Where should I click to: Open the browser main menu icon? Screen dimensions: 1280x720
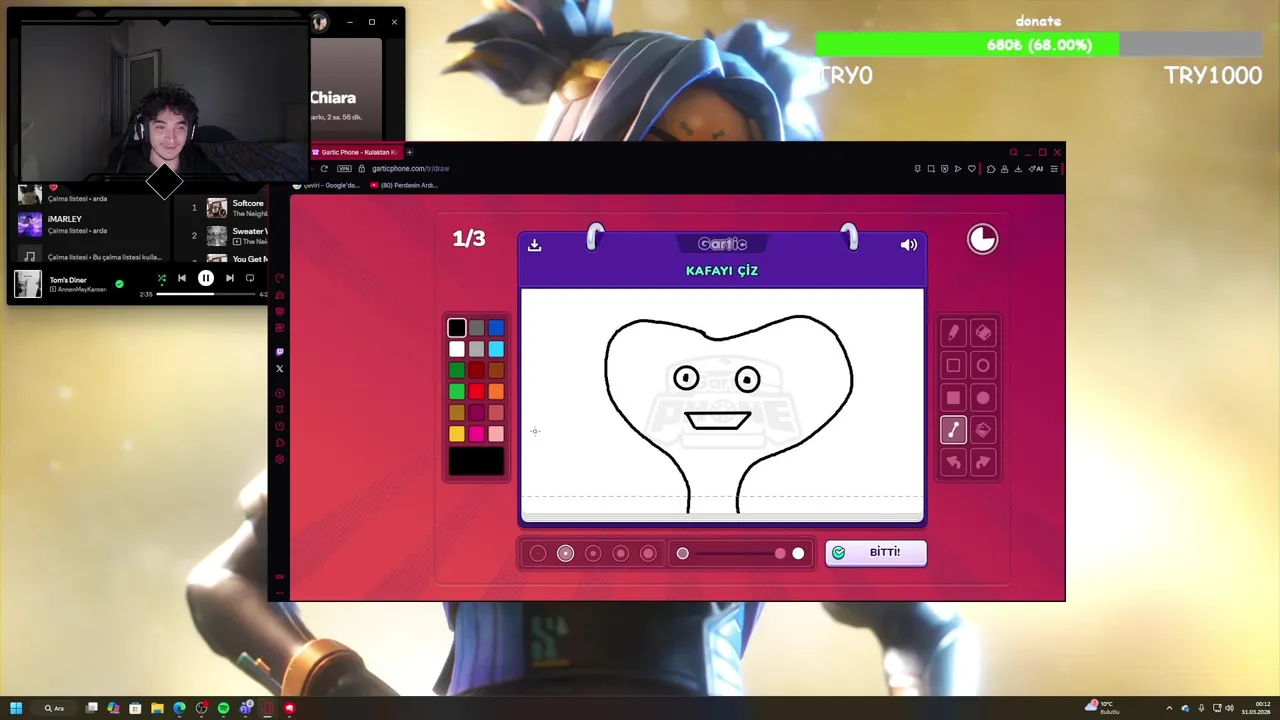(1053, 168)
